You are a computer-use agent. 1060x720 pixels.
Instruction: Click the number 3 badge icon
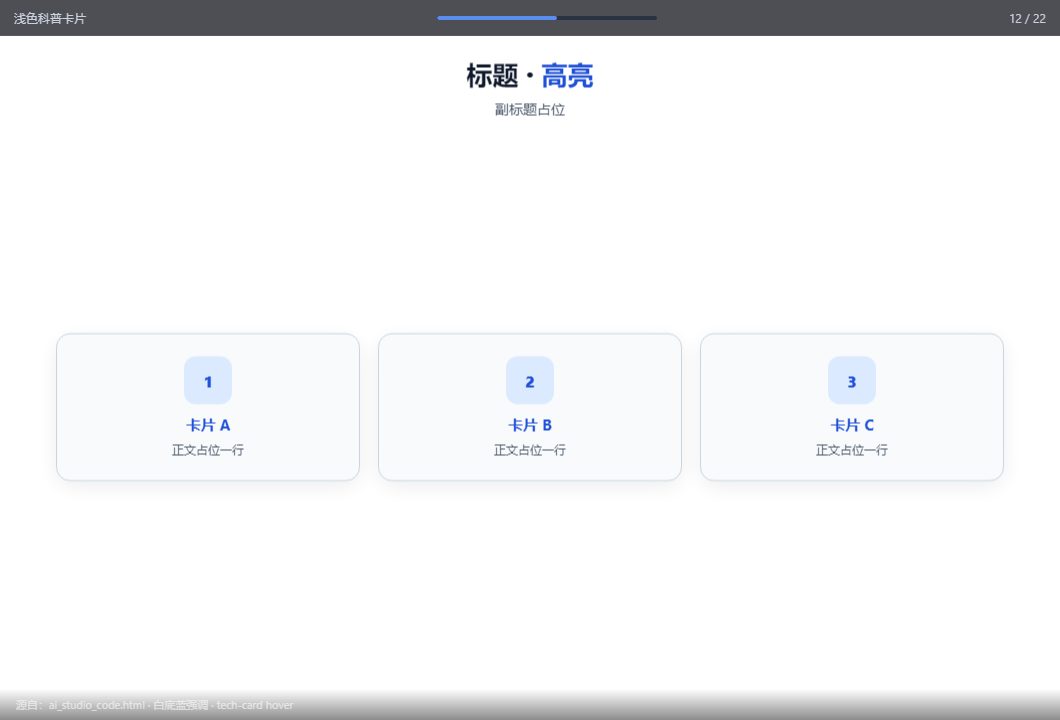(851, 381)
